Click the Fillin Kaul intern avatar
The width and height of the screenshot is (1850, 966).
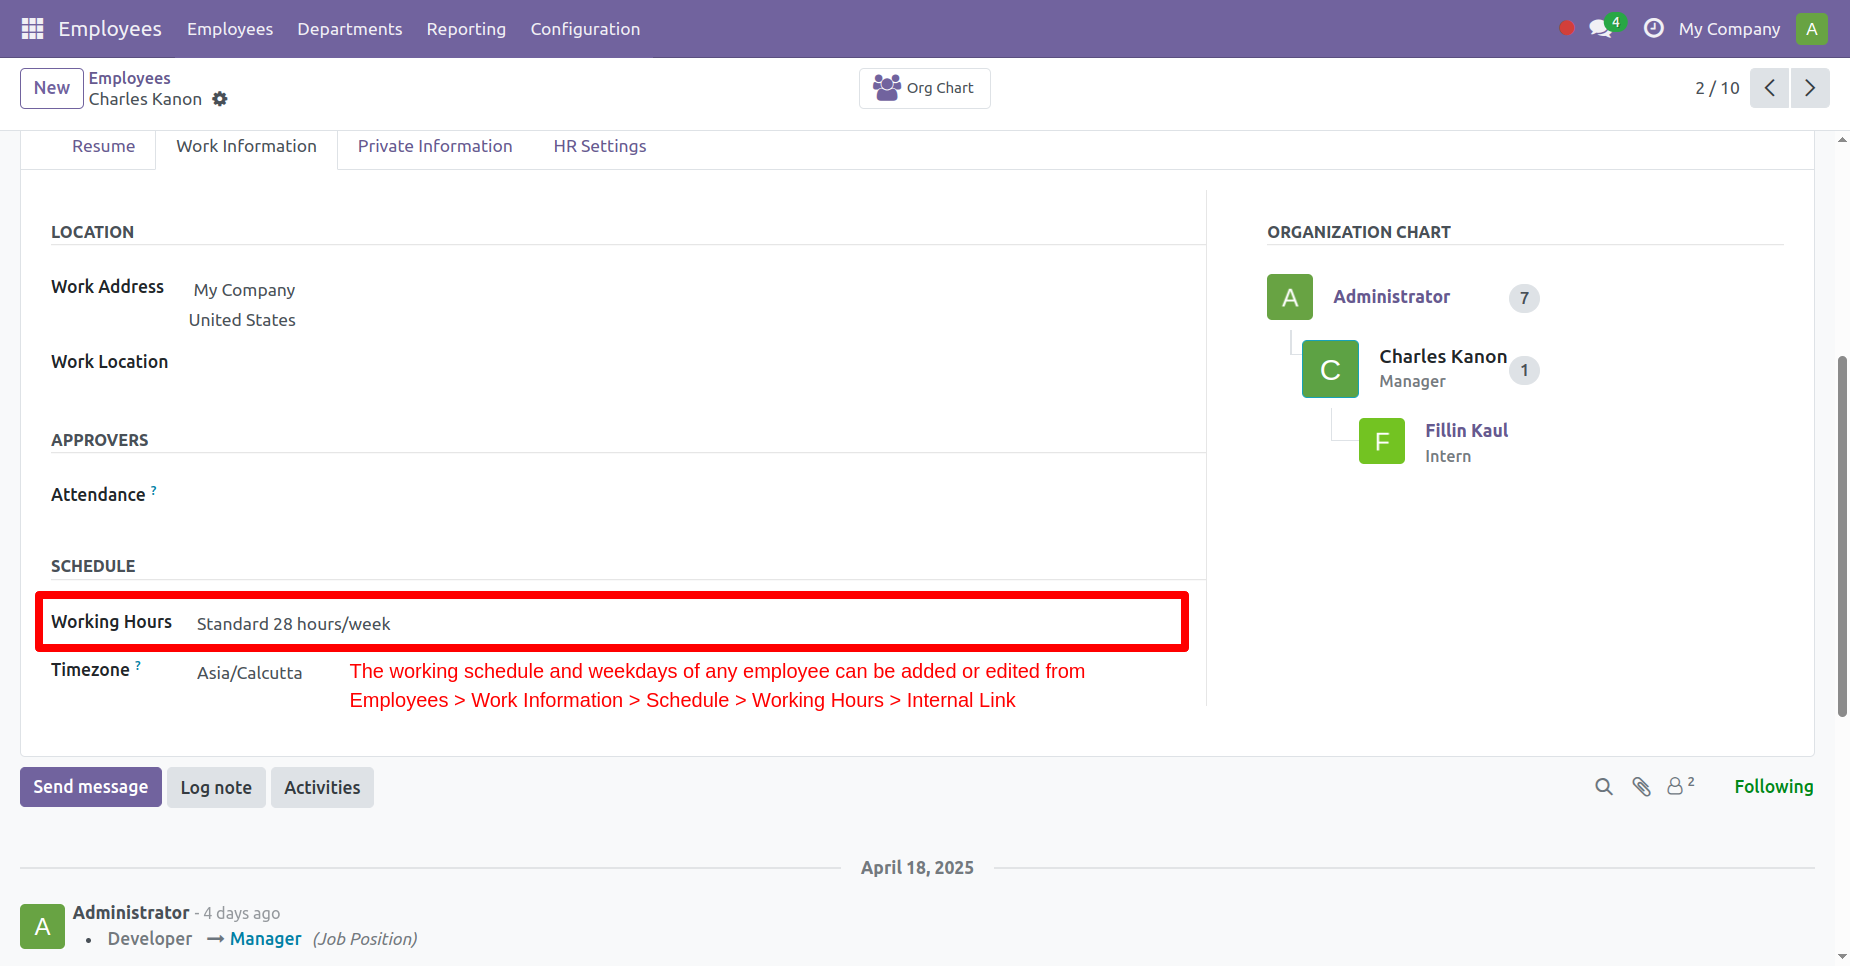coord(1382,441)
